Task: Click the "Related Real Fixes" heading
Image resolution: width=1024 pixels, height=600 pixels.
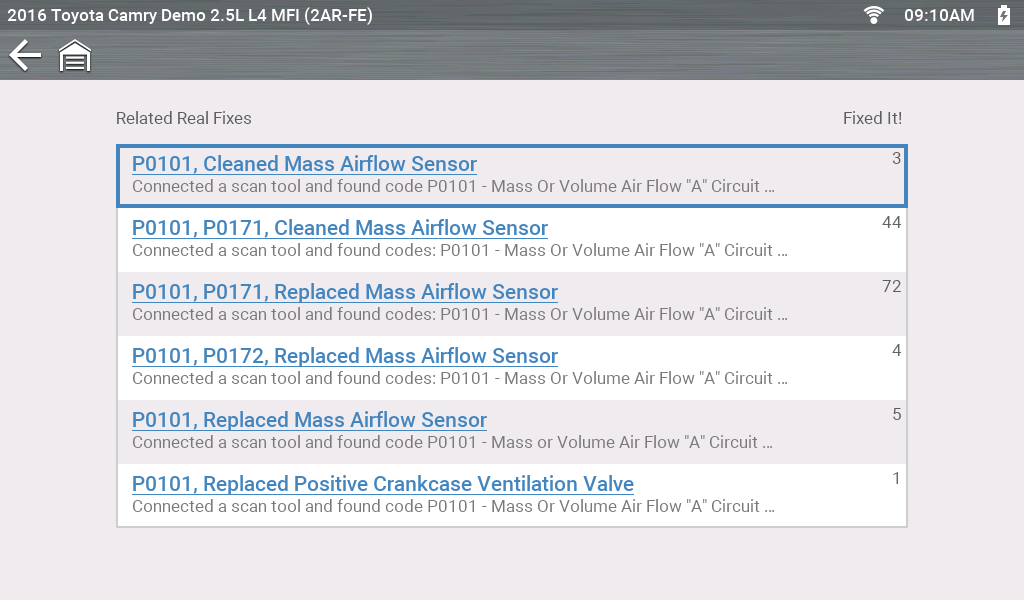Action: (184, 118)
